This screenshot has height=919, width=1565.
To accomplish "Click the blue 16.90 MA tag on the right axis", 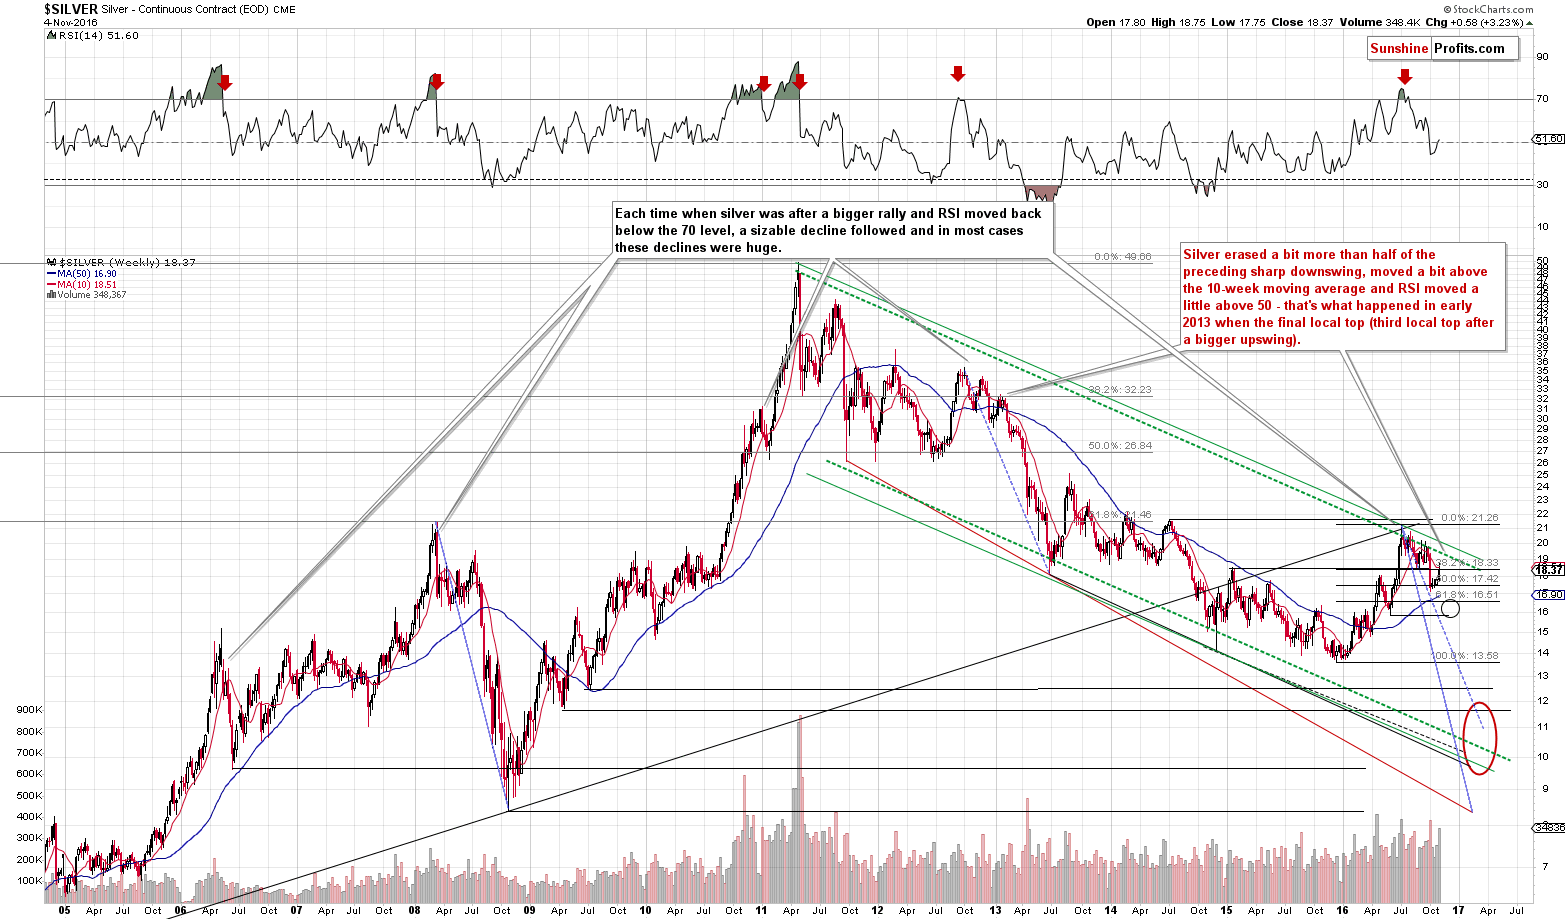I will (1547, 594).
